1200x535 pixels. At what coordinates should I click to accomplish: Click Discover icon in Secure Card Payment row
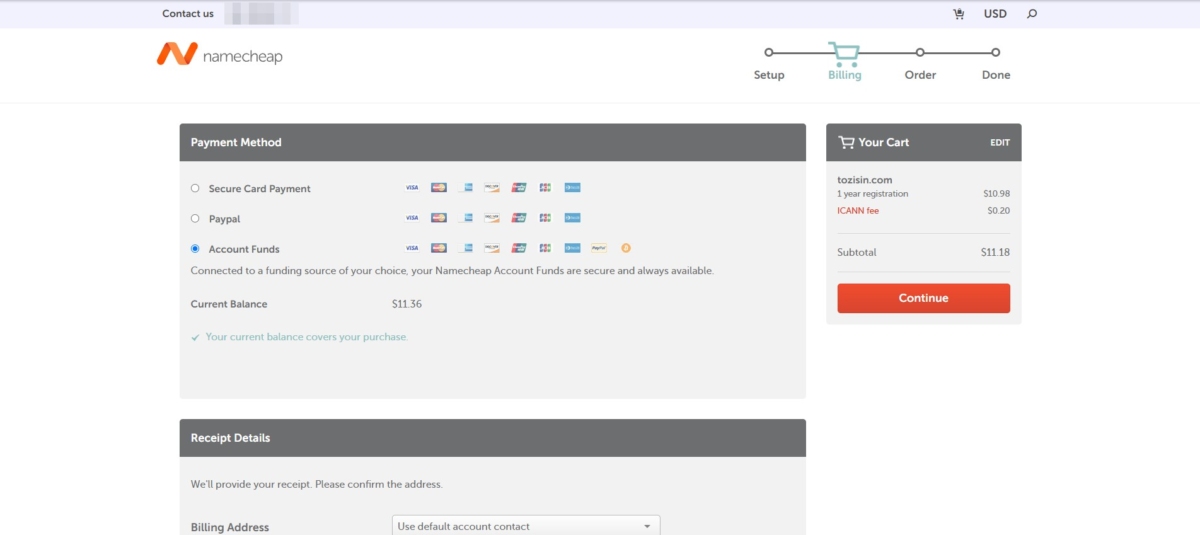pos(492,187)
